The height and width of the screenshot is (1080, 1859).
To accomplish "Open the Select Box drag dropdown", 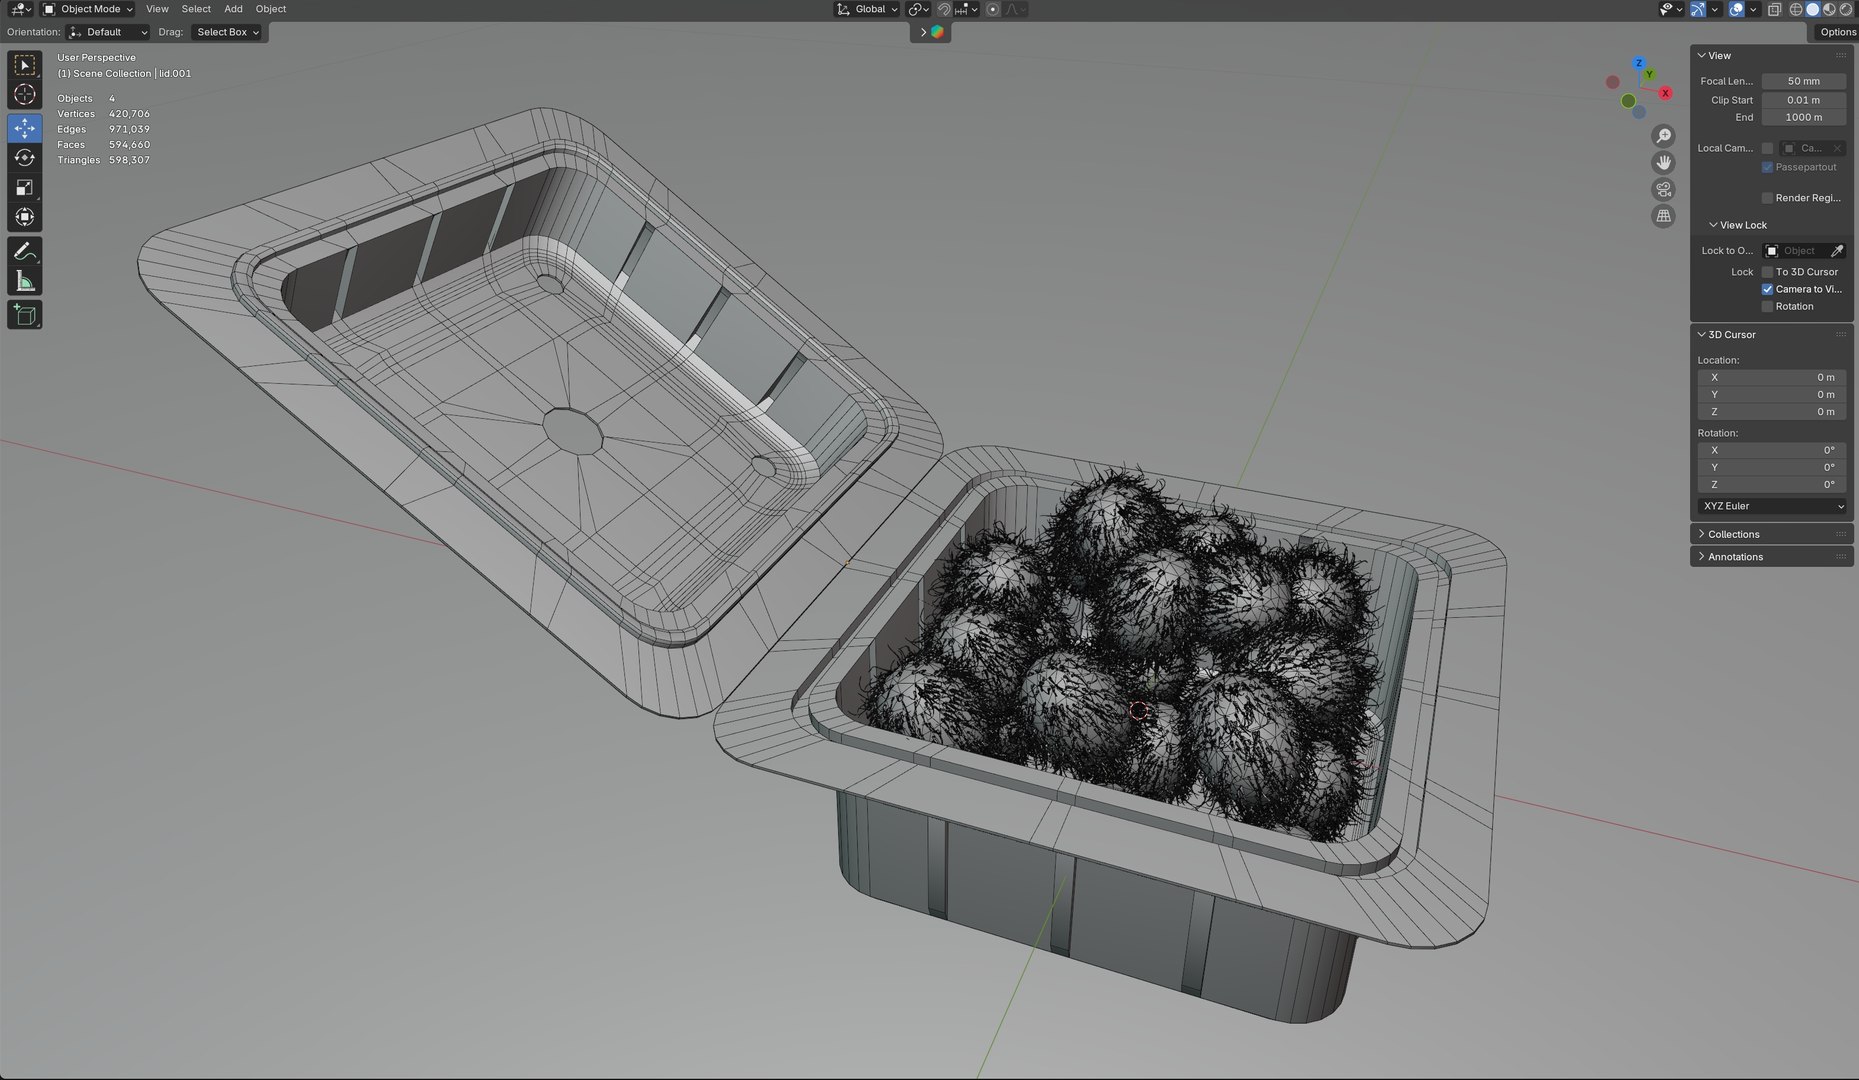I will click(227, 32).
